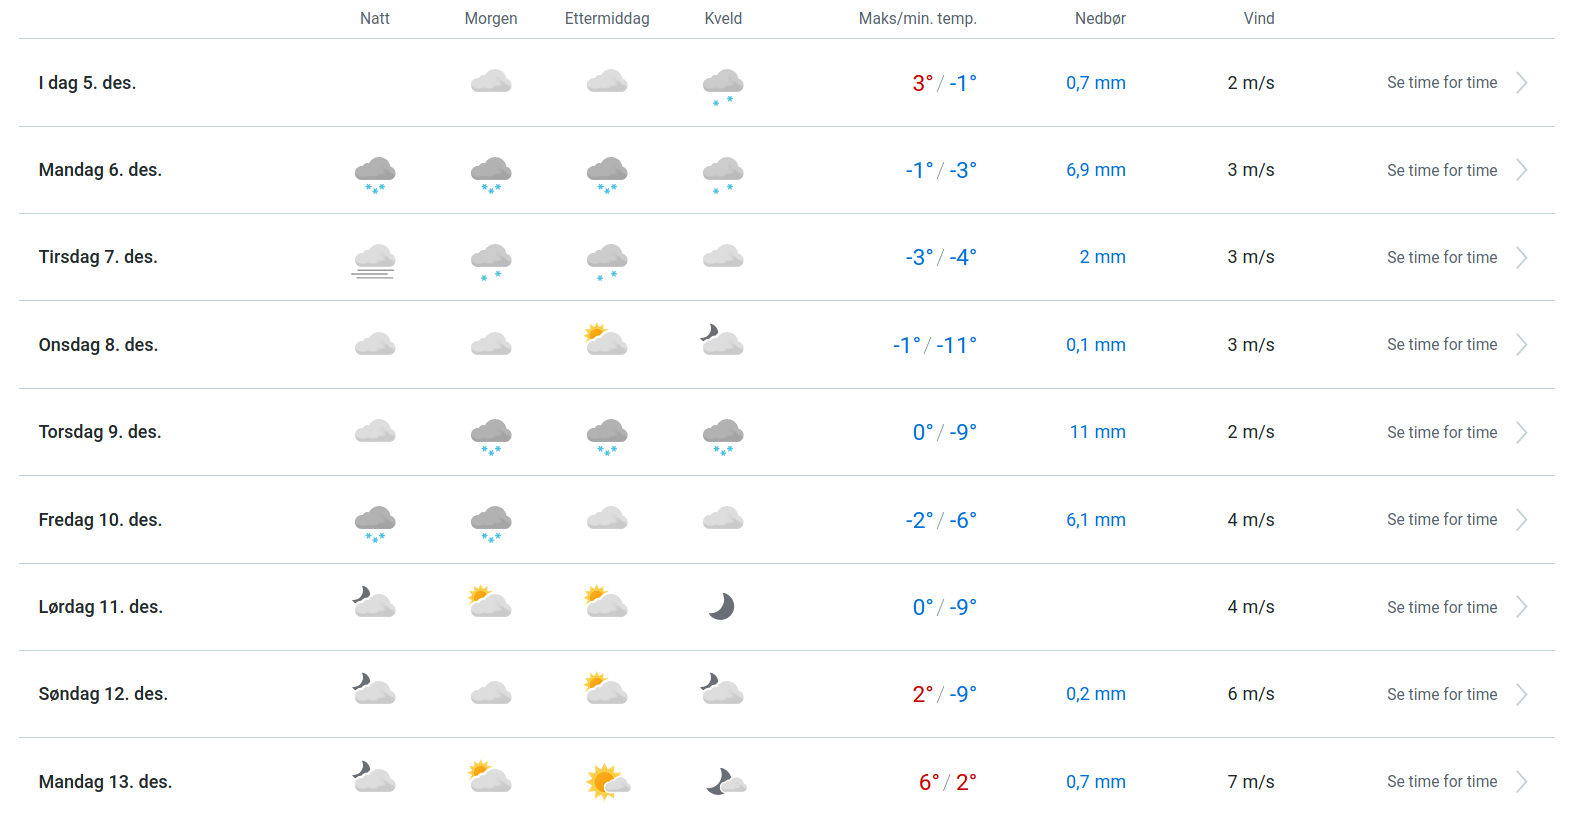Click Monday 13 Dec afternoon sunny icon
The image size is (1574, 825).
coord(607,781)
